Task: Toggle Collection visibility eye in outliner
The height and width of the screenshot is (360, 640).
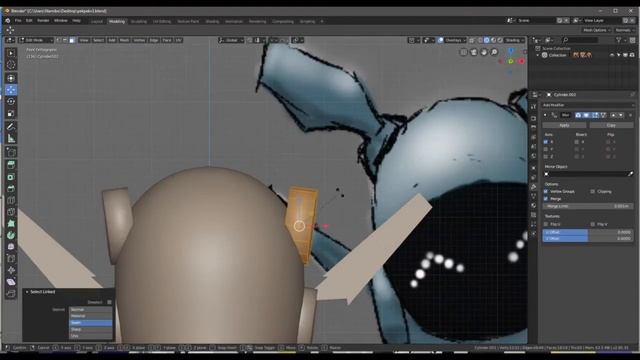Action: click(x=611, y=55)
